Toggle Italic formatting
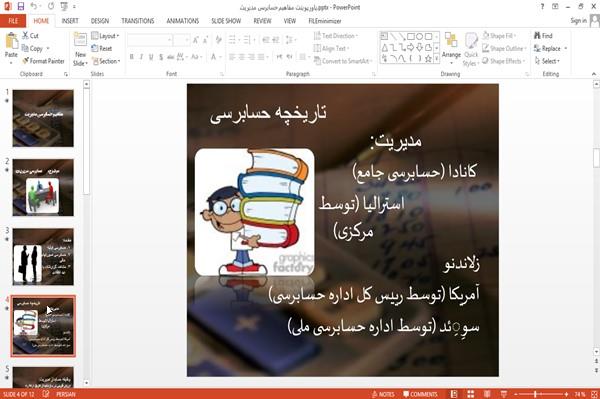 pos(141,57)
